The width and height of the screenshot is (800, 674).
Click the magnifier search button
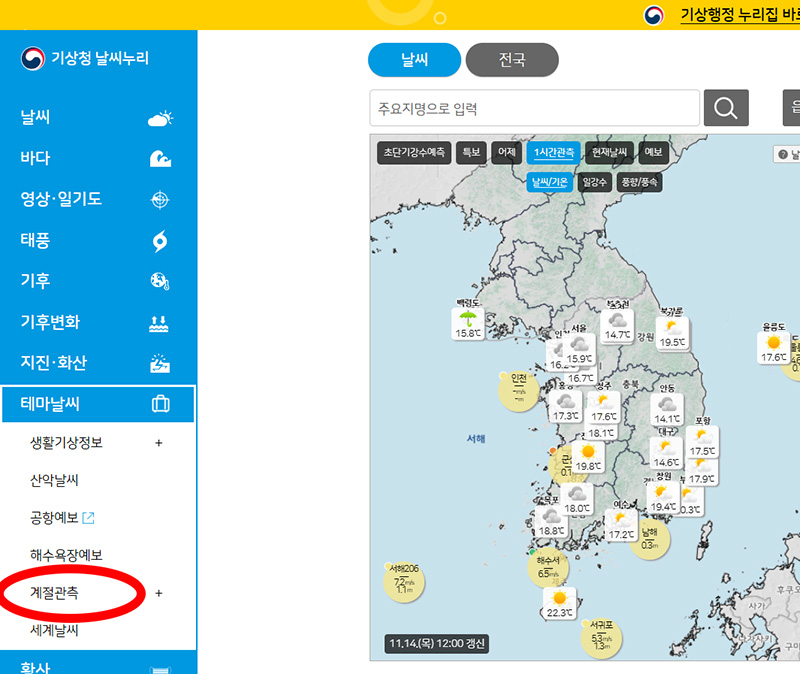(x=726, y=108)
